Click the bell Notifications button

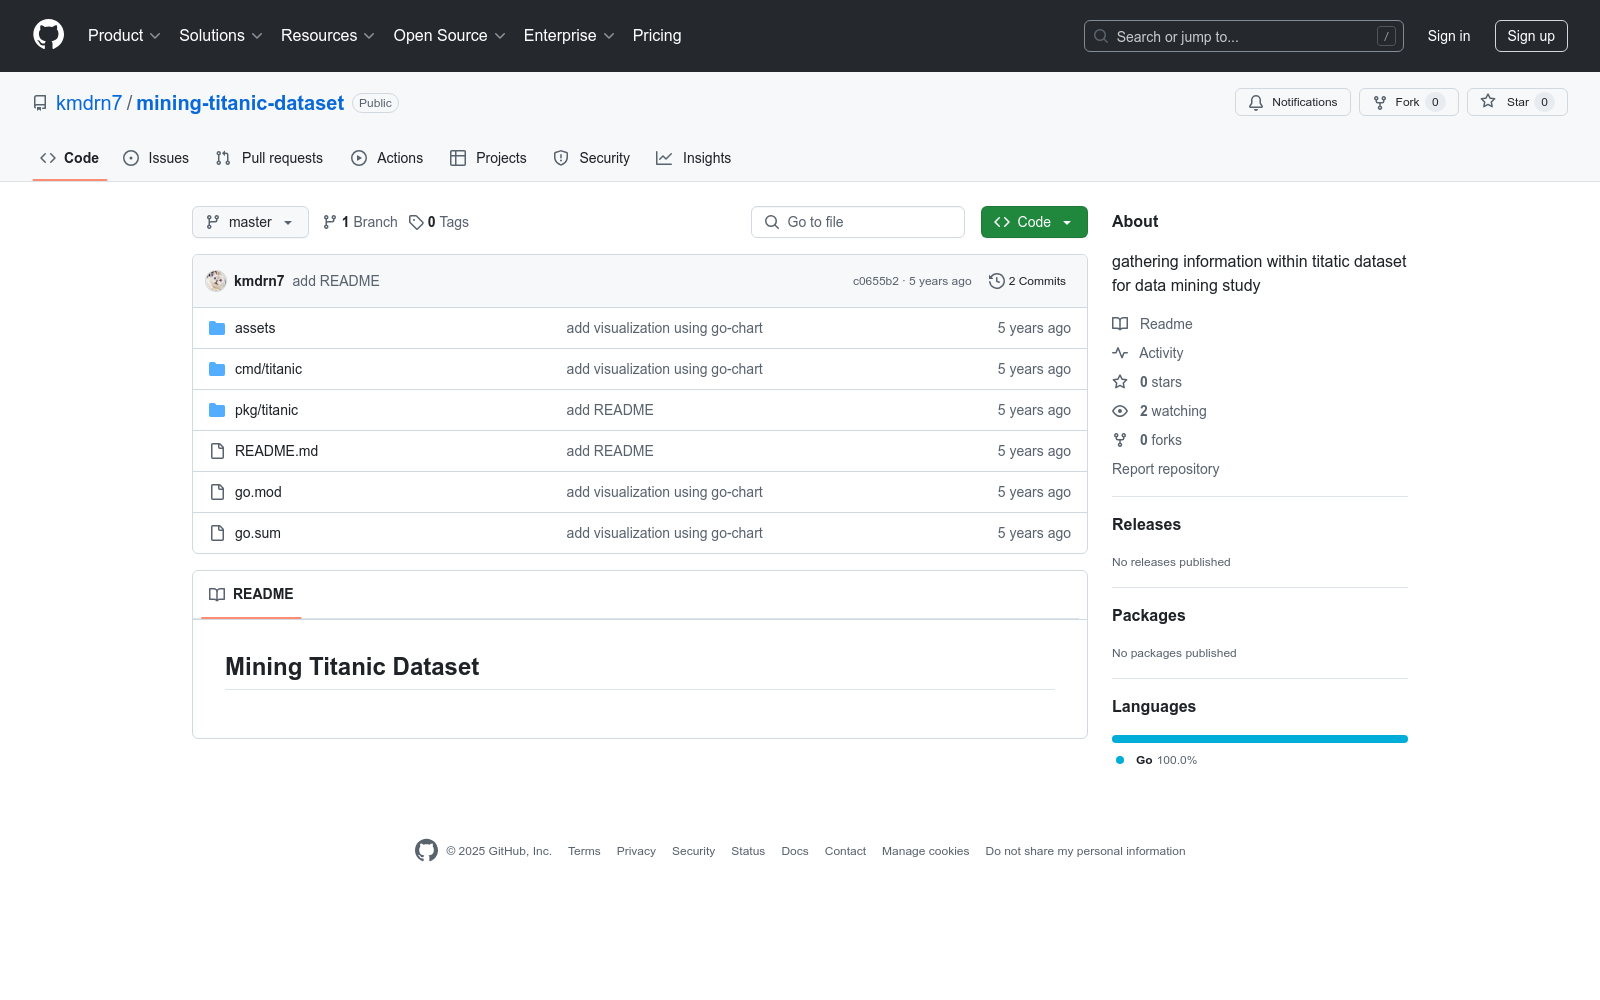point(1292,102)
